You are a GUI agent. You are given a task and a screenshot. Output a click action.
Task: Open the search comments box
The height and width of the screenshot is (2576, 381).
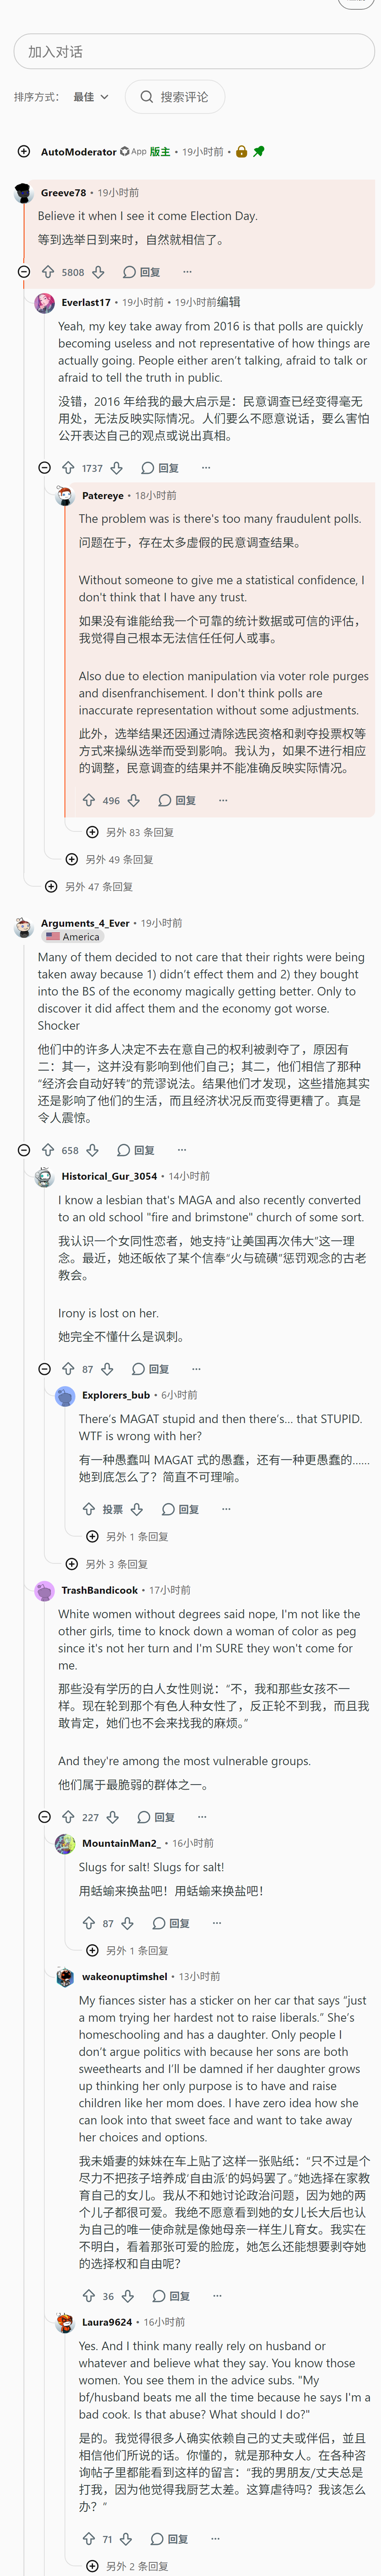(175, 97)
